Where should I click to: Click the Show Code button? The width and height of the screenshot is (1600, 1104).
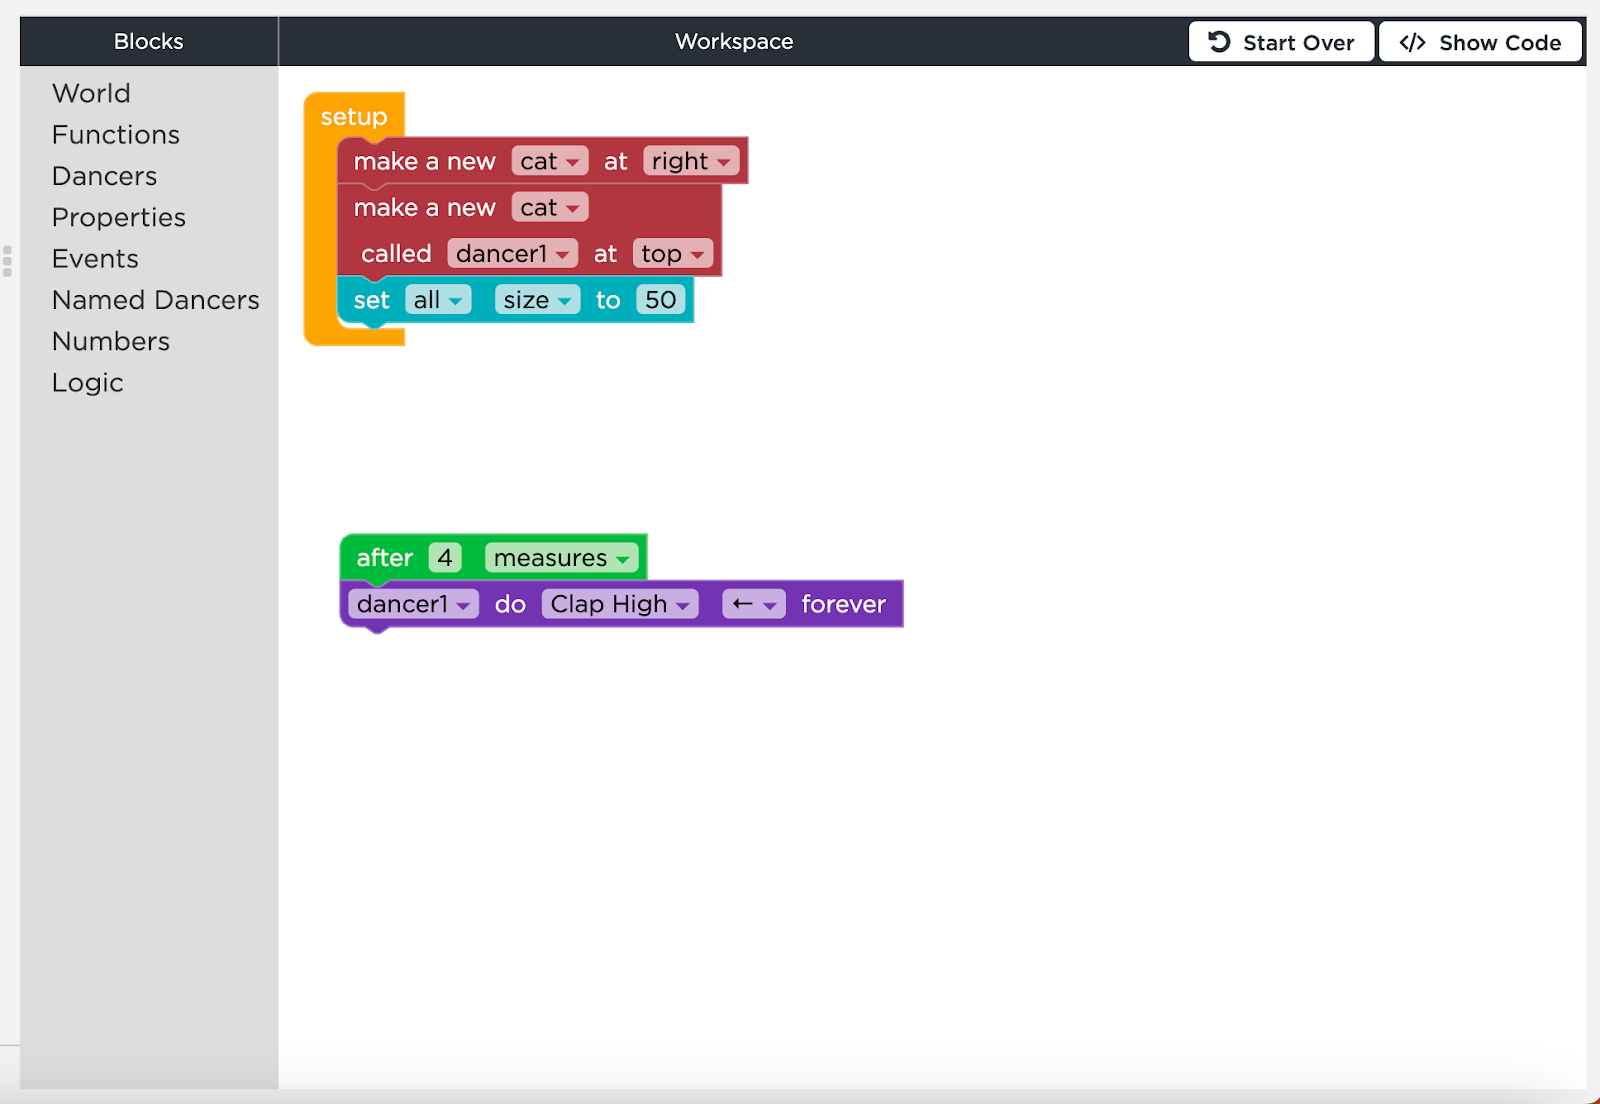1480,42
